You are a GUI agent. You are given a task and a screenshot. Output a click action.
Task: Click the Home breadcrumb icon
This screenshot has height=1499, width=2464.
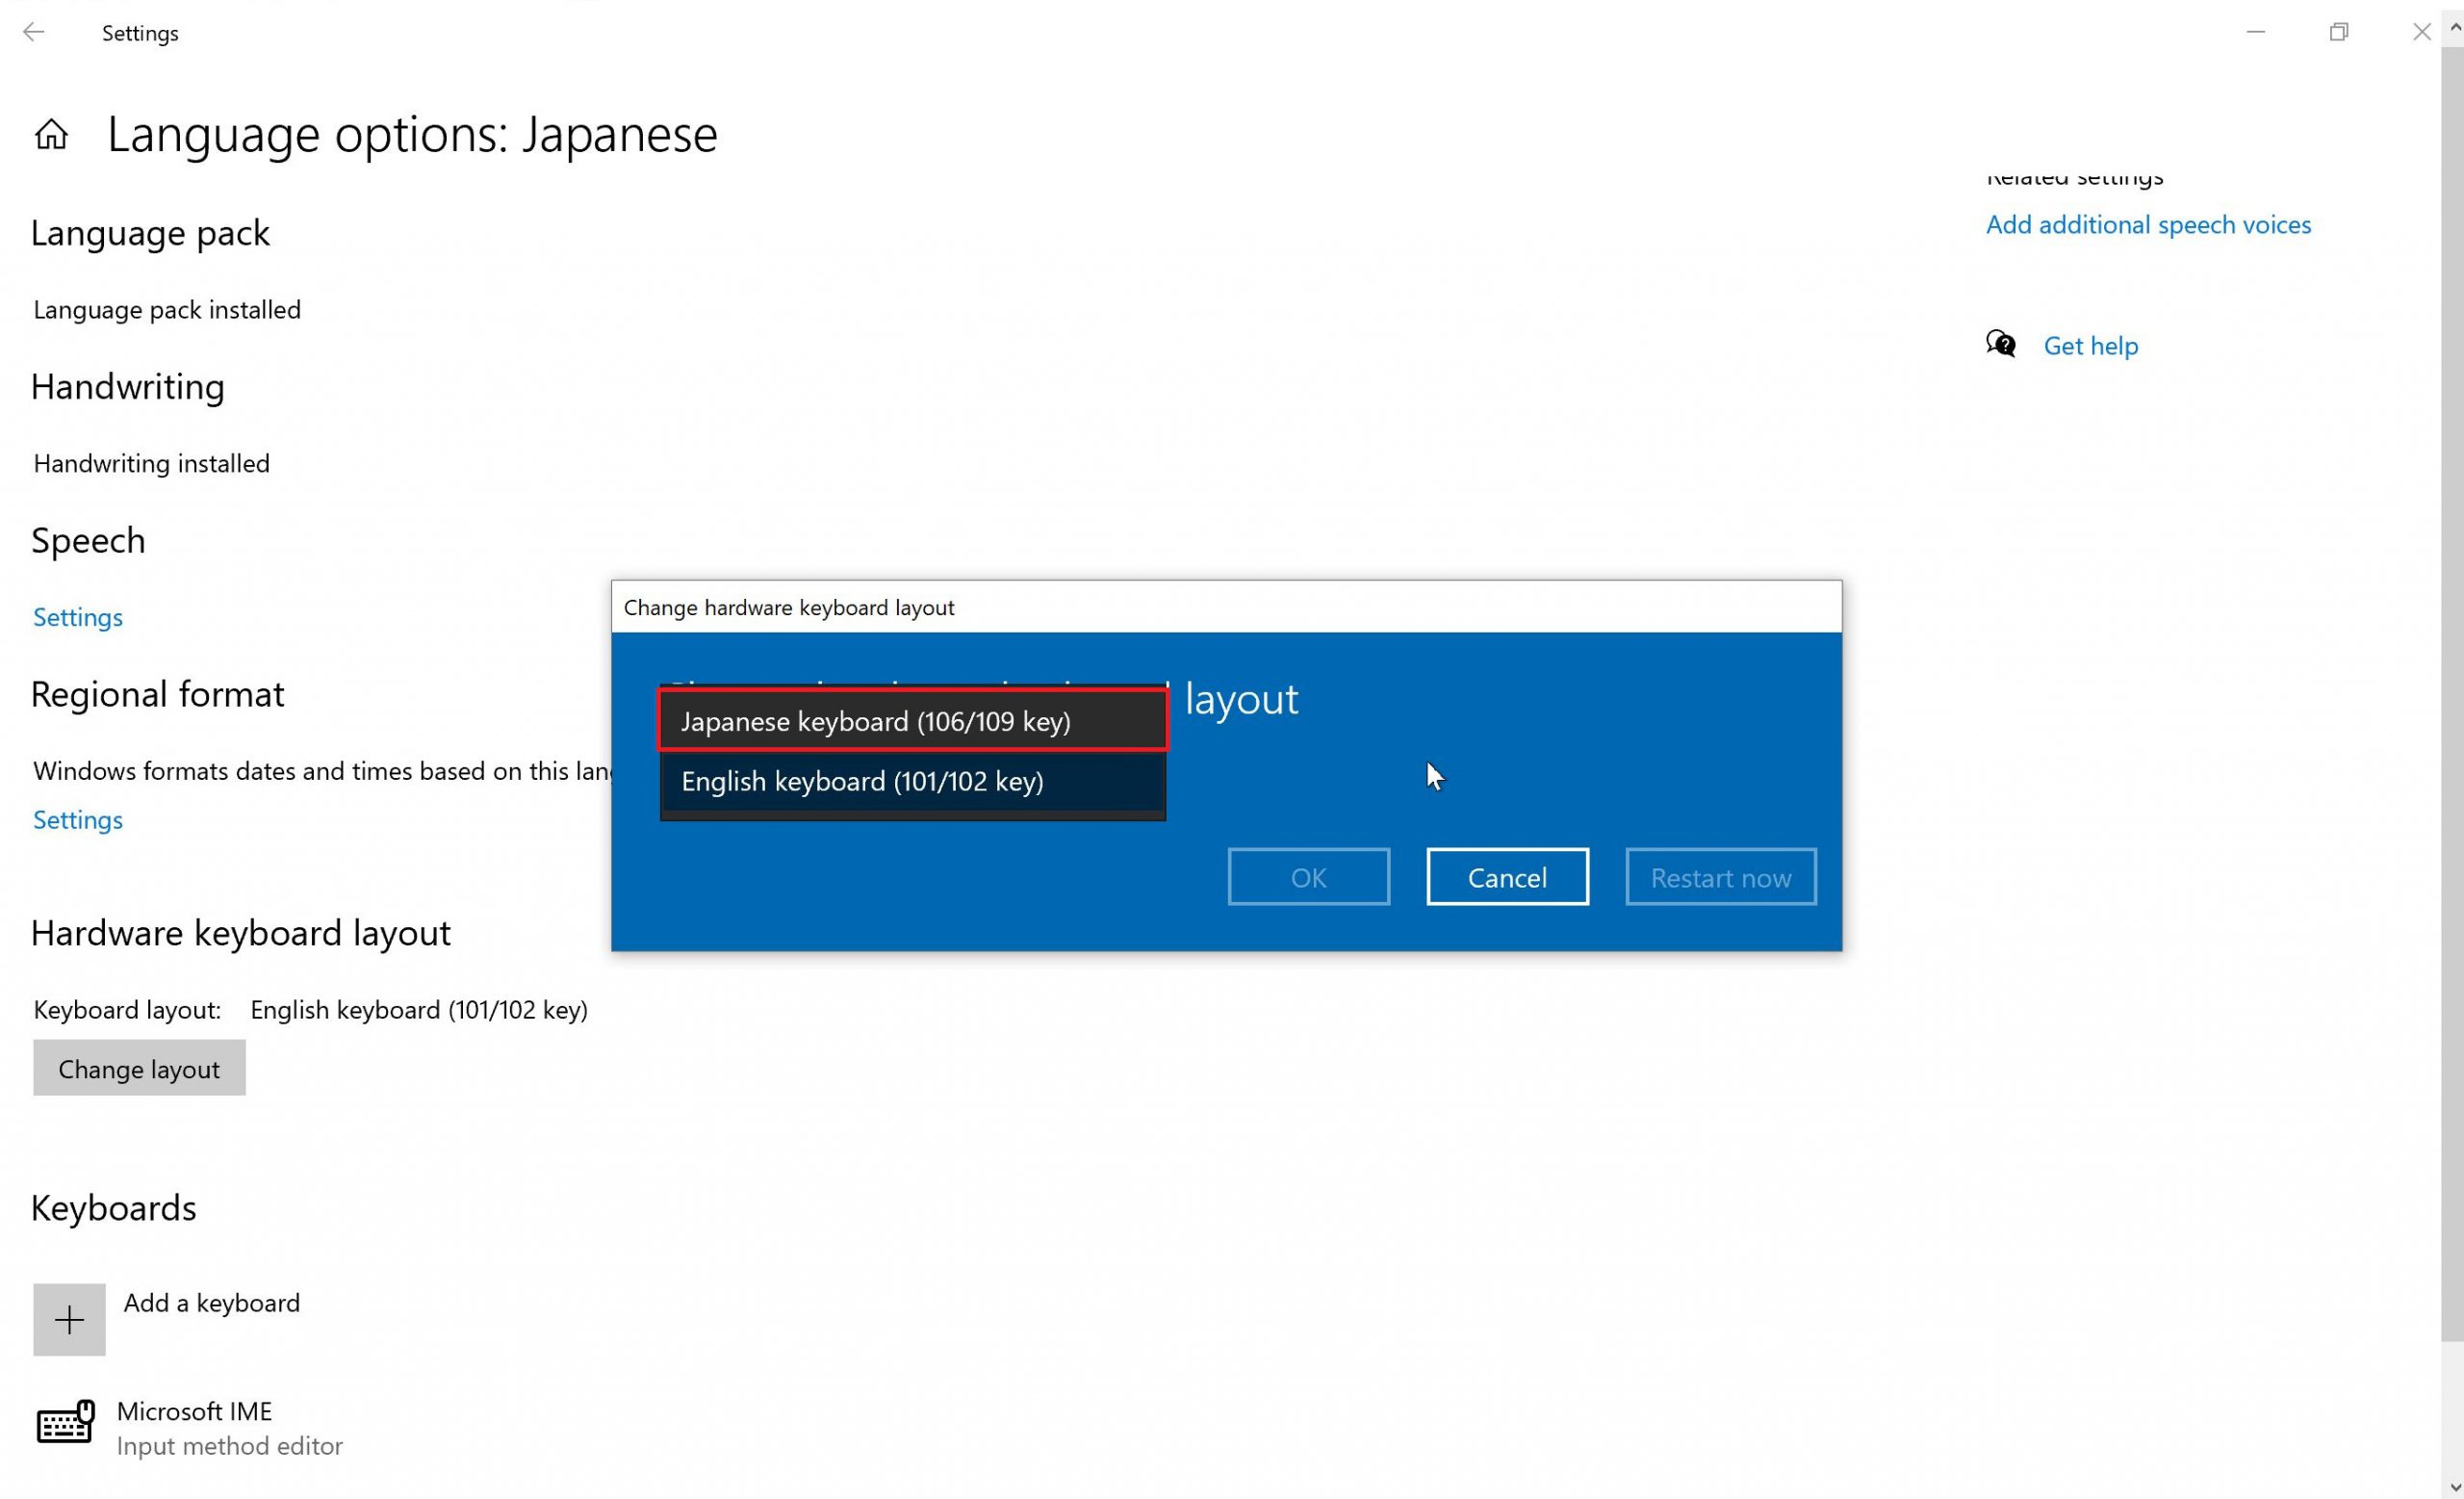[x=49, y=134]
